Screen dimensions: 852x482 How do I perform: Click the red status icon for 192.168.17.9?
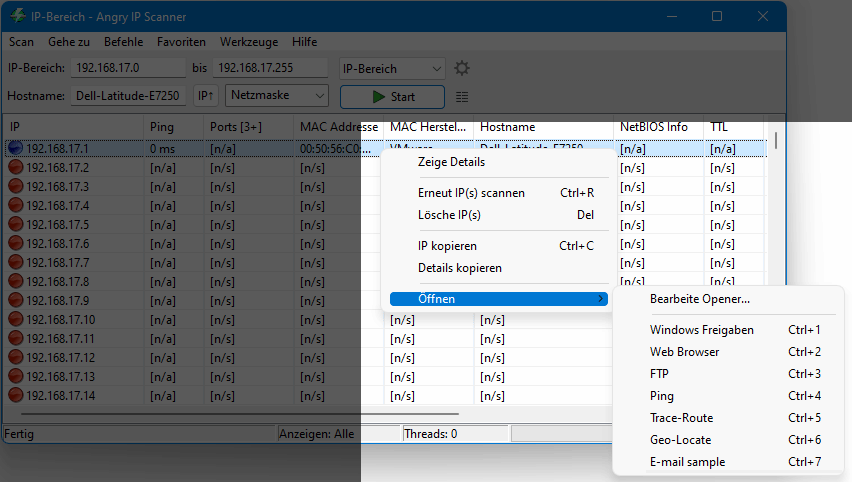pos(16,301)
